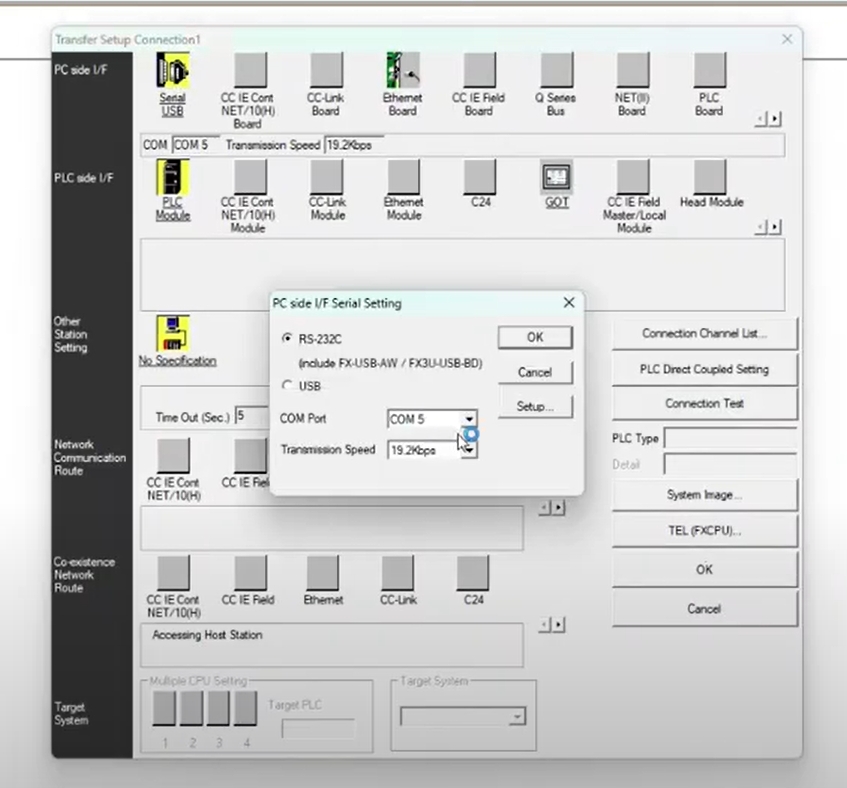The height and width of the screenshot is (788, 847).
Task: Select the RS-232C radio button
Action: (289, 339)
